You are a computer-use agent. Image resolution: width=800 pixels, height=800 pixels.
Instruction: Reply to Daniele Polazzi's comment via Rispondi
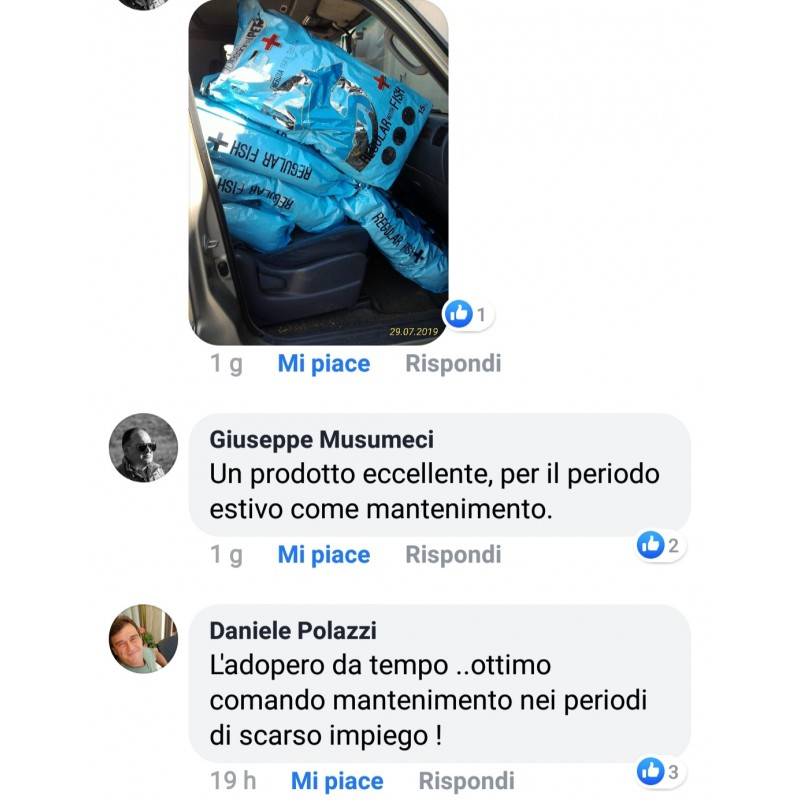[466, 781]
